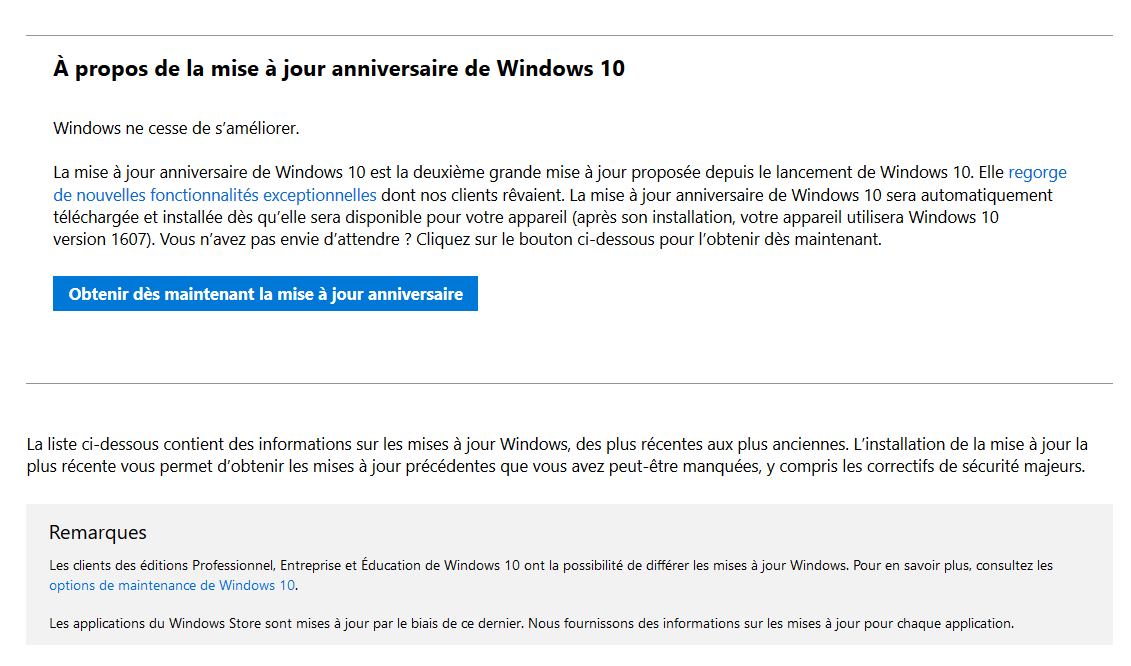This screenshot has width=1131, height=666.
Task: Click the 'Windows ne cesse de s'améliorer' sentence
Action: (176, 128)
